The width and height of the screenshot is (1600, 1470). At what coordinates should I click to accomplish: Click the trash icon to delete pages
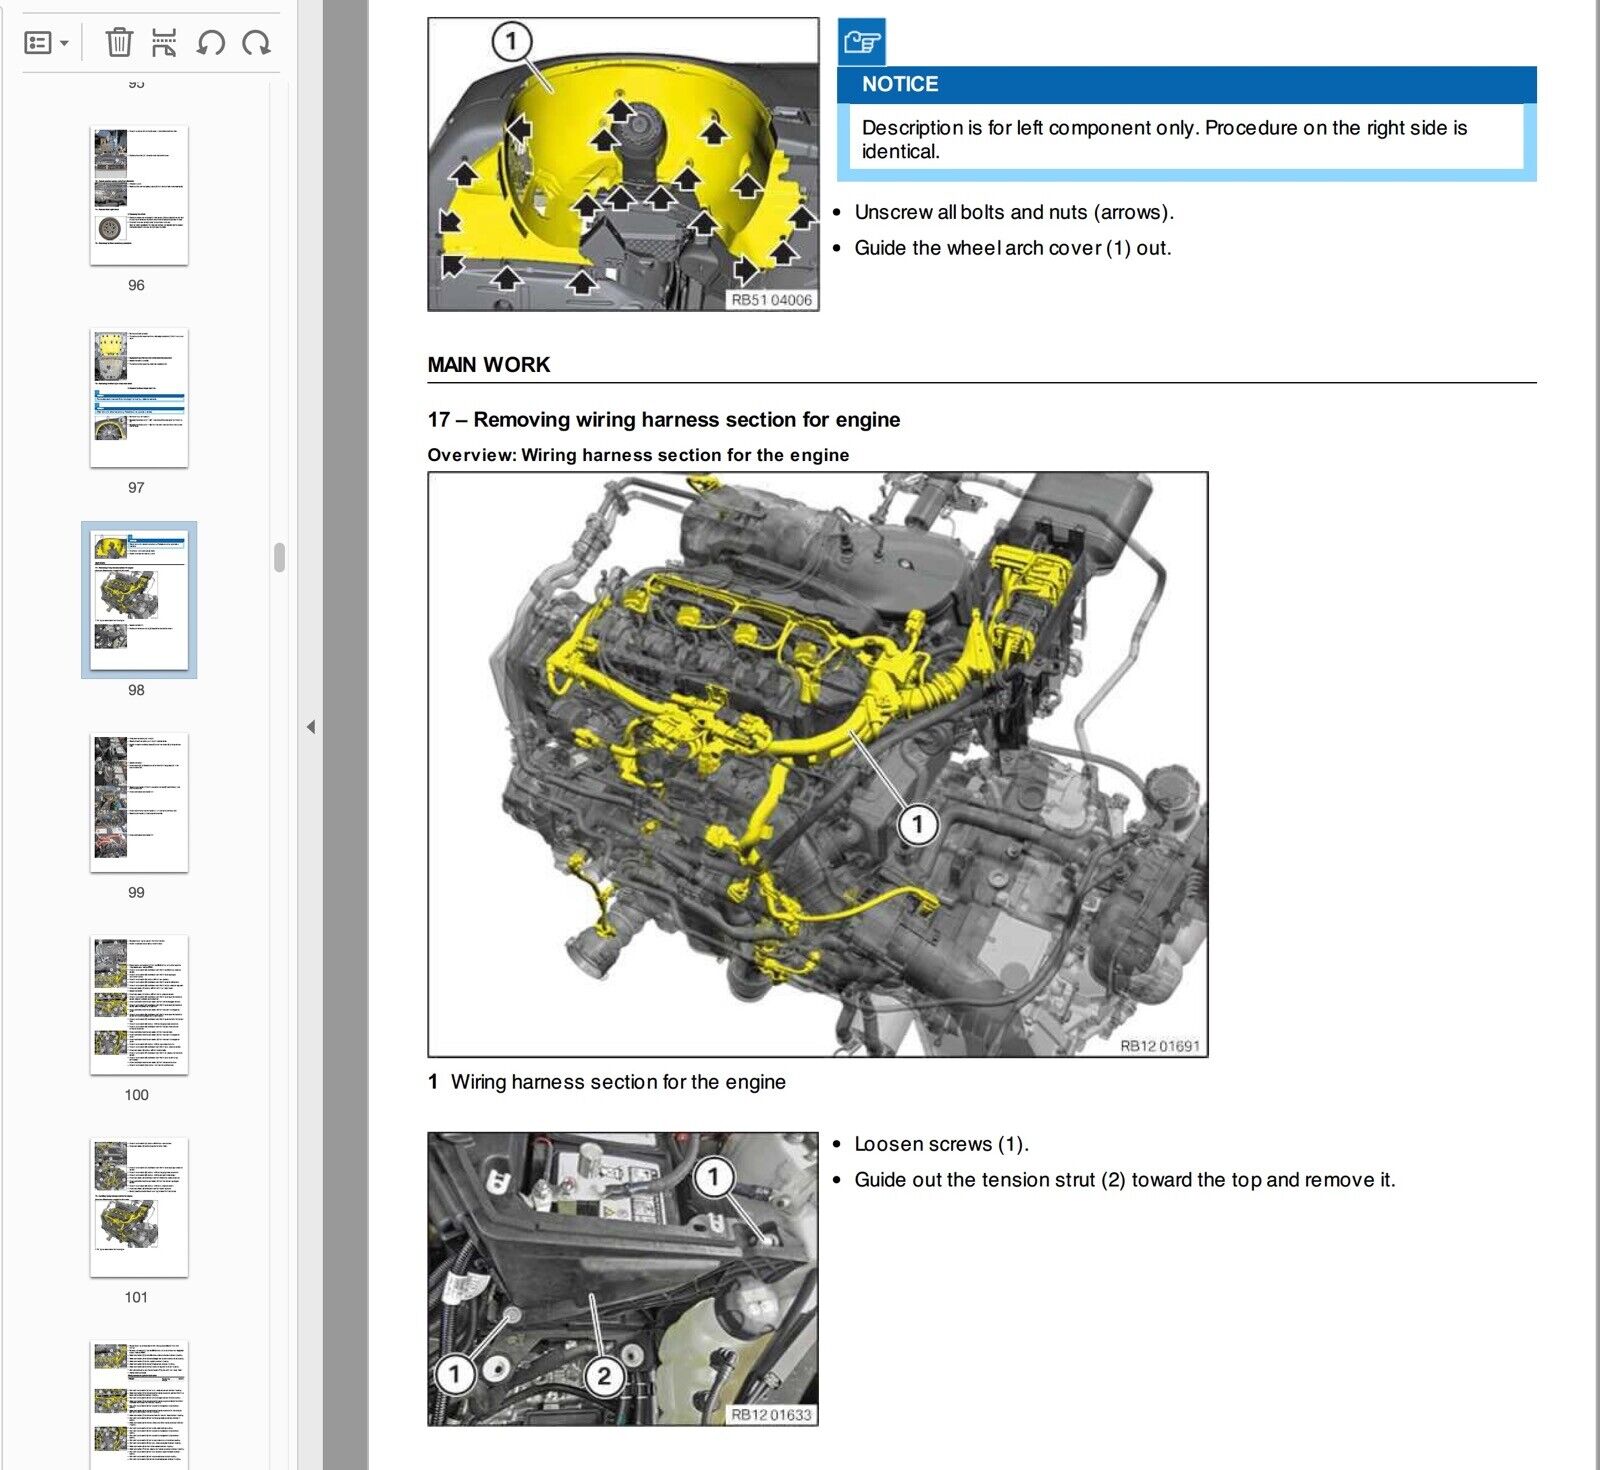119,43
